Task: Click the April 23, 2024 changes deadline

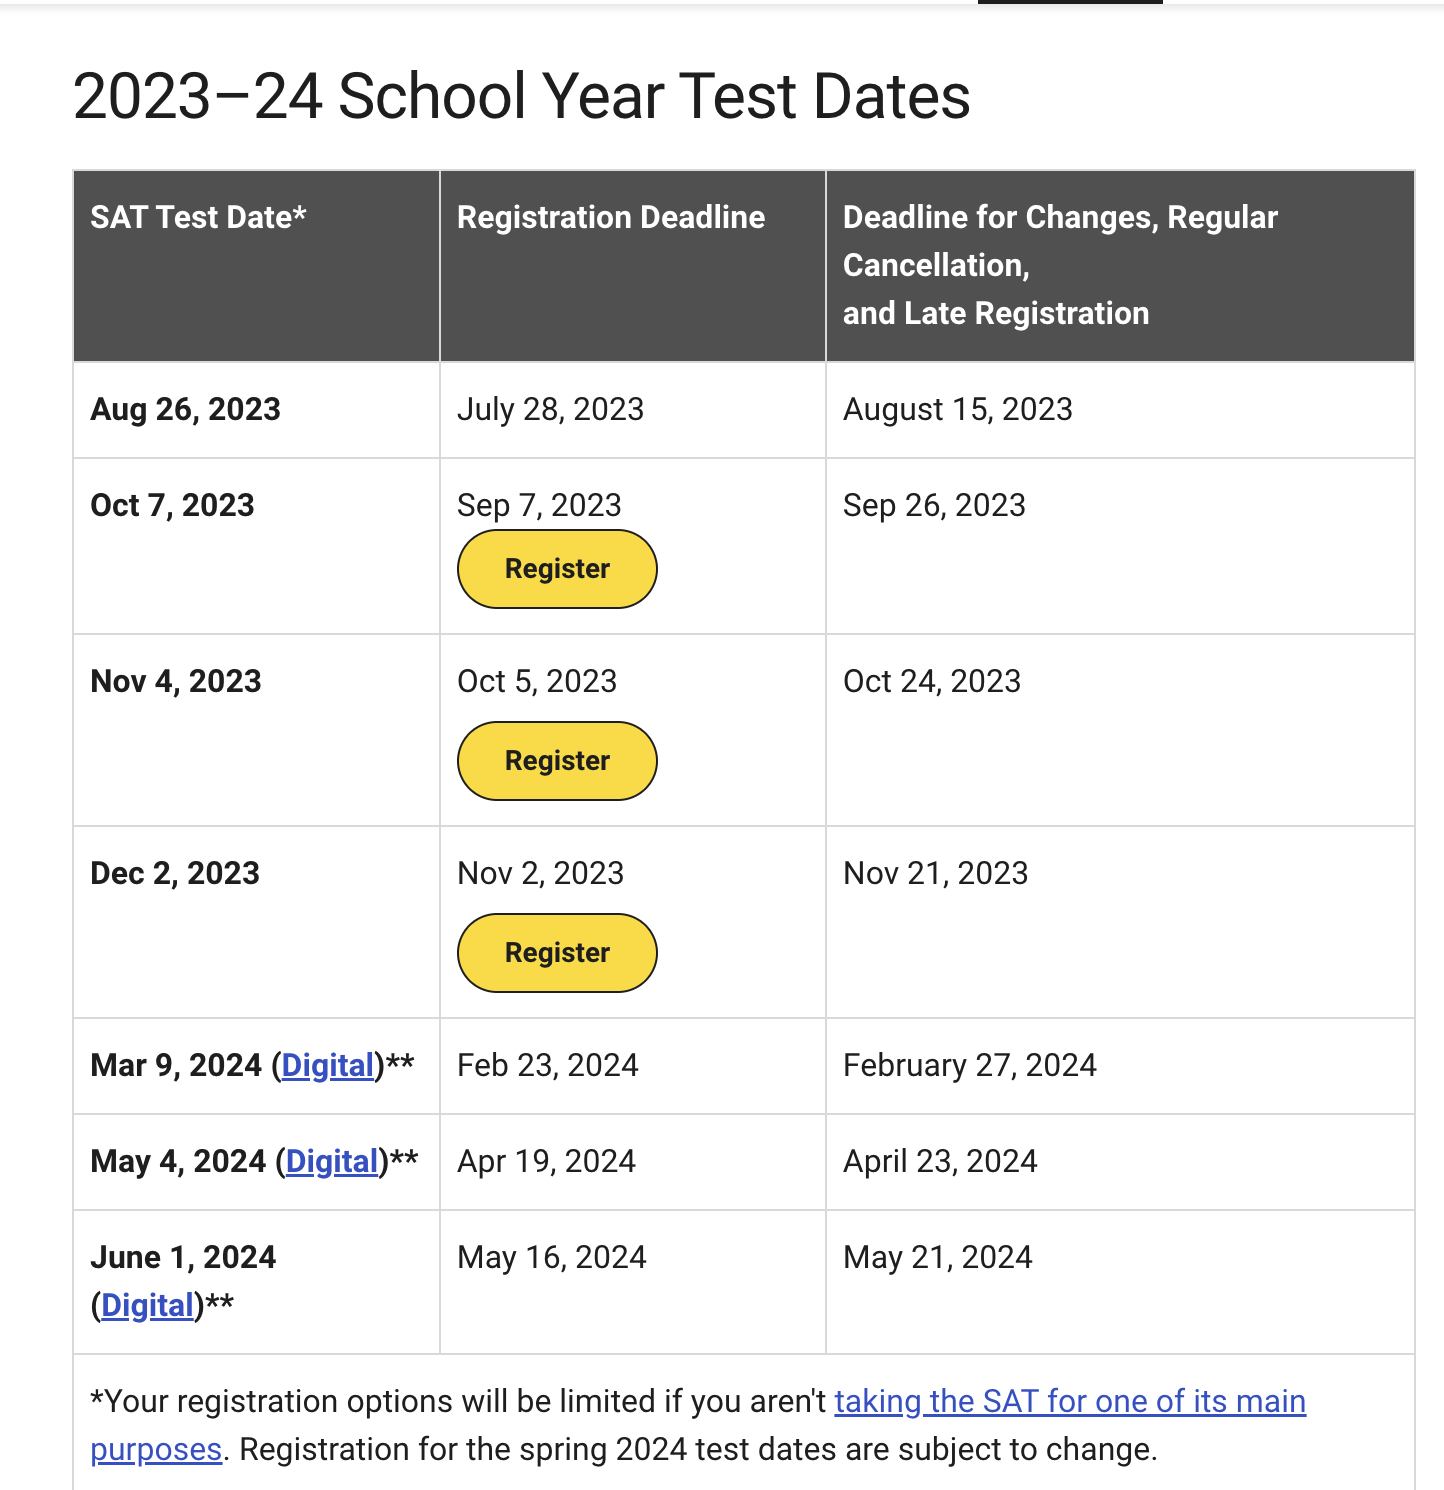Action: coord(940,1162)
